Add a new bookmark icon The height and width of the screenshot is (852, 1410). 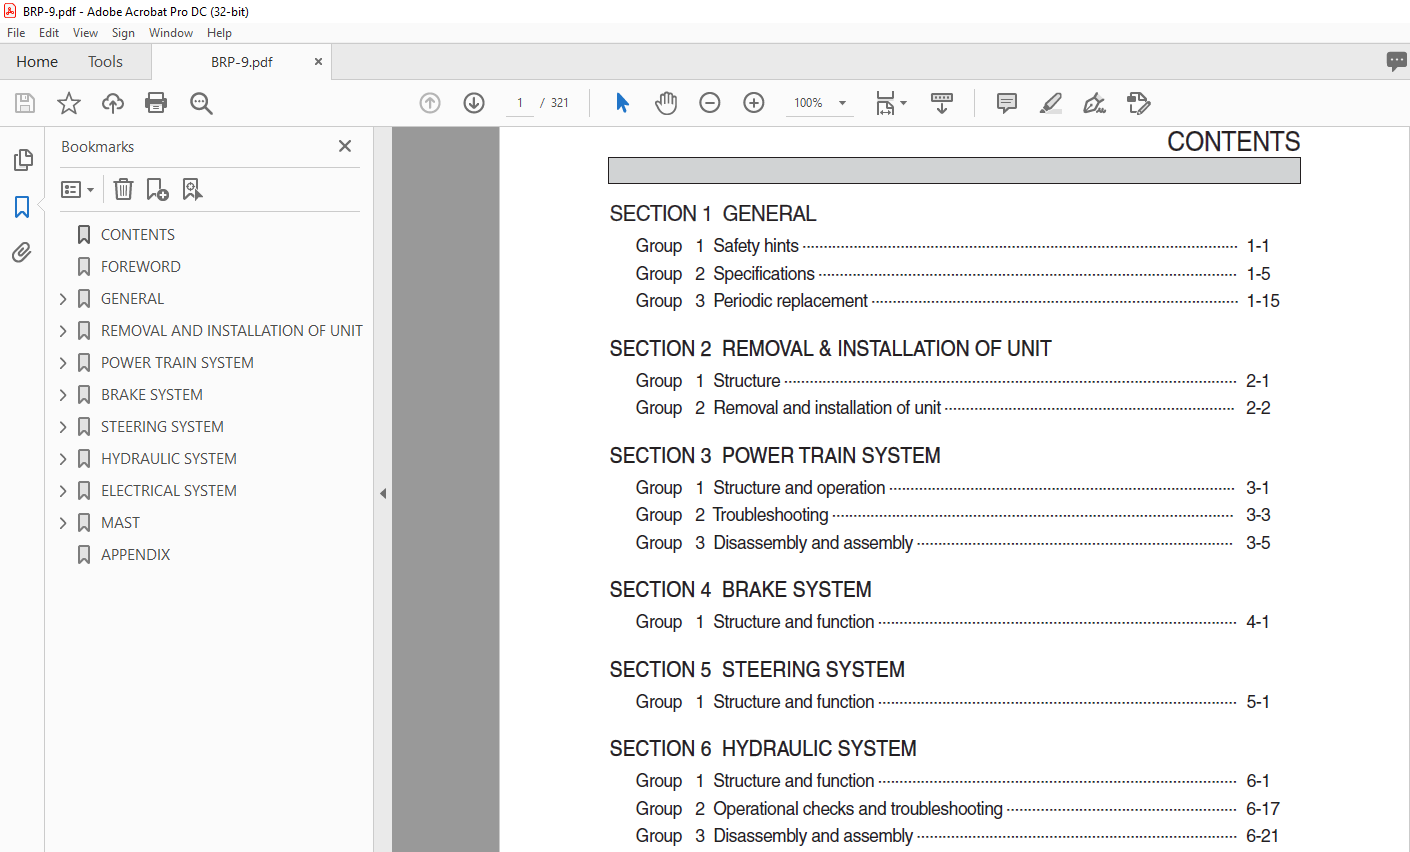[x=157, y=189]
